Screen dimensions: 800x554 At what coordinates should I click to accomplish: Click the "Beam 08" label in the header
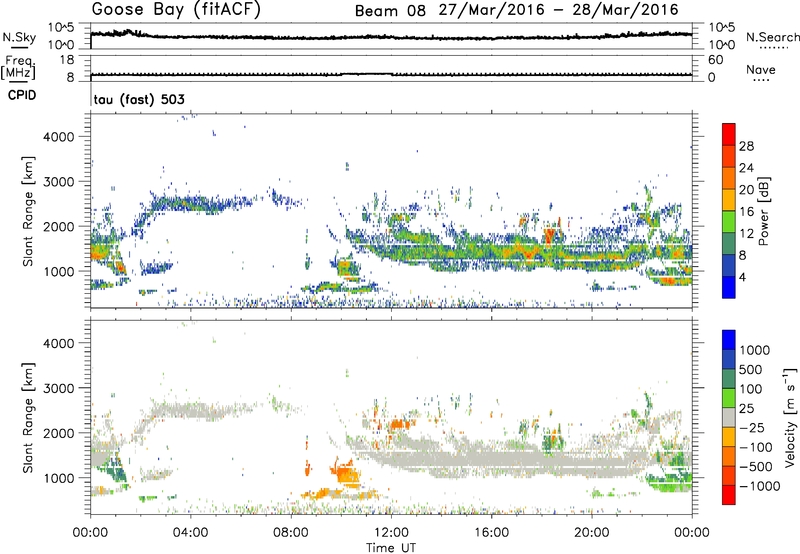390,11
